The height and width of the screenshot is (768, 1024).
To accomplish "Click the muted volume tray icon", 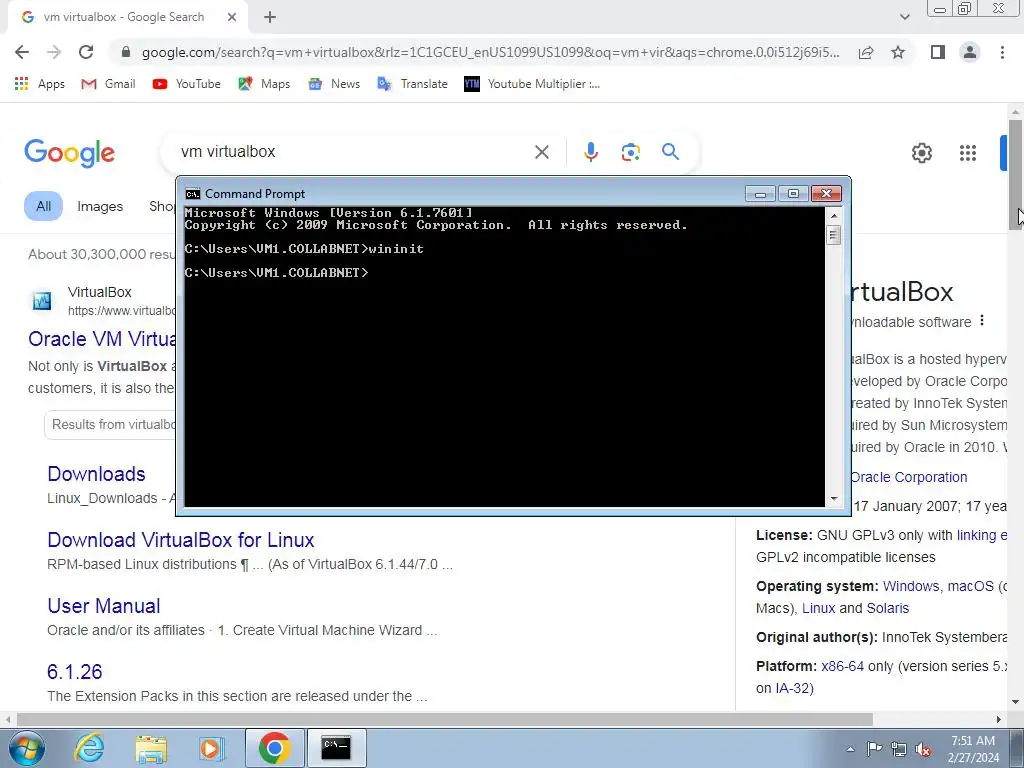I will [x=923, y=749].
